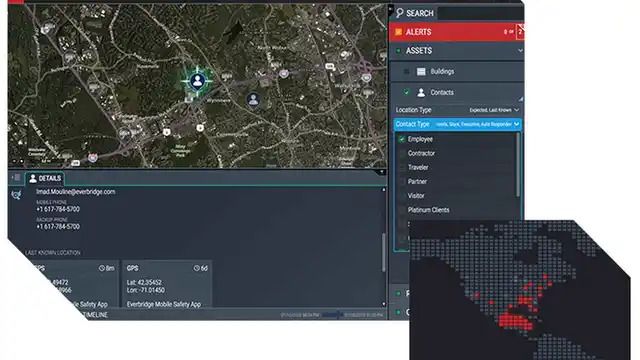The image size is (640, 360).
Task: Check the Visitor contact type
Action: 402,196
